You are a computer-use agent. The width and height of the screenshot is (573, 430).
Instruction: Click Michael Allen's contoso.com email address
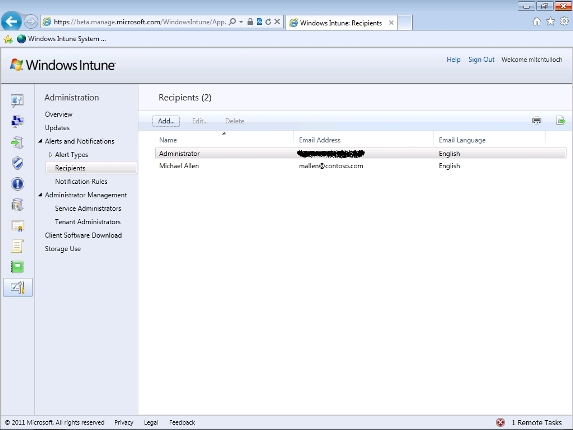(x=331, y=166)
